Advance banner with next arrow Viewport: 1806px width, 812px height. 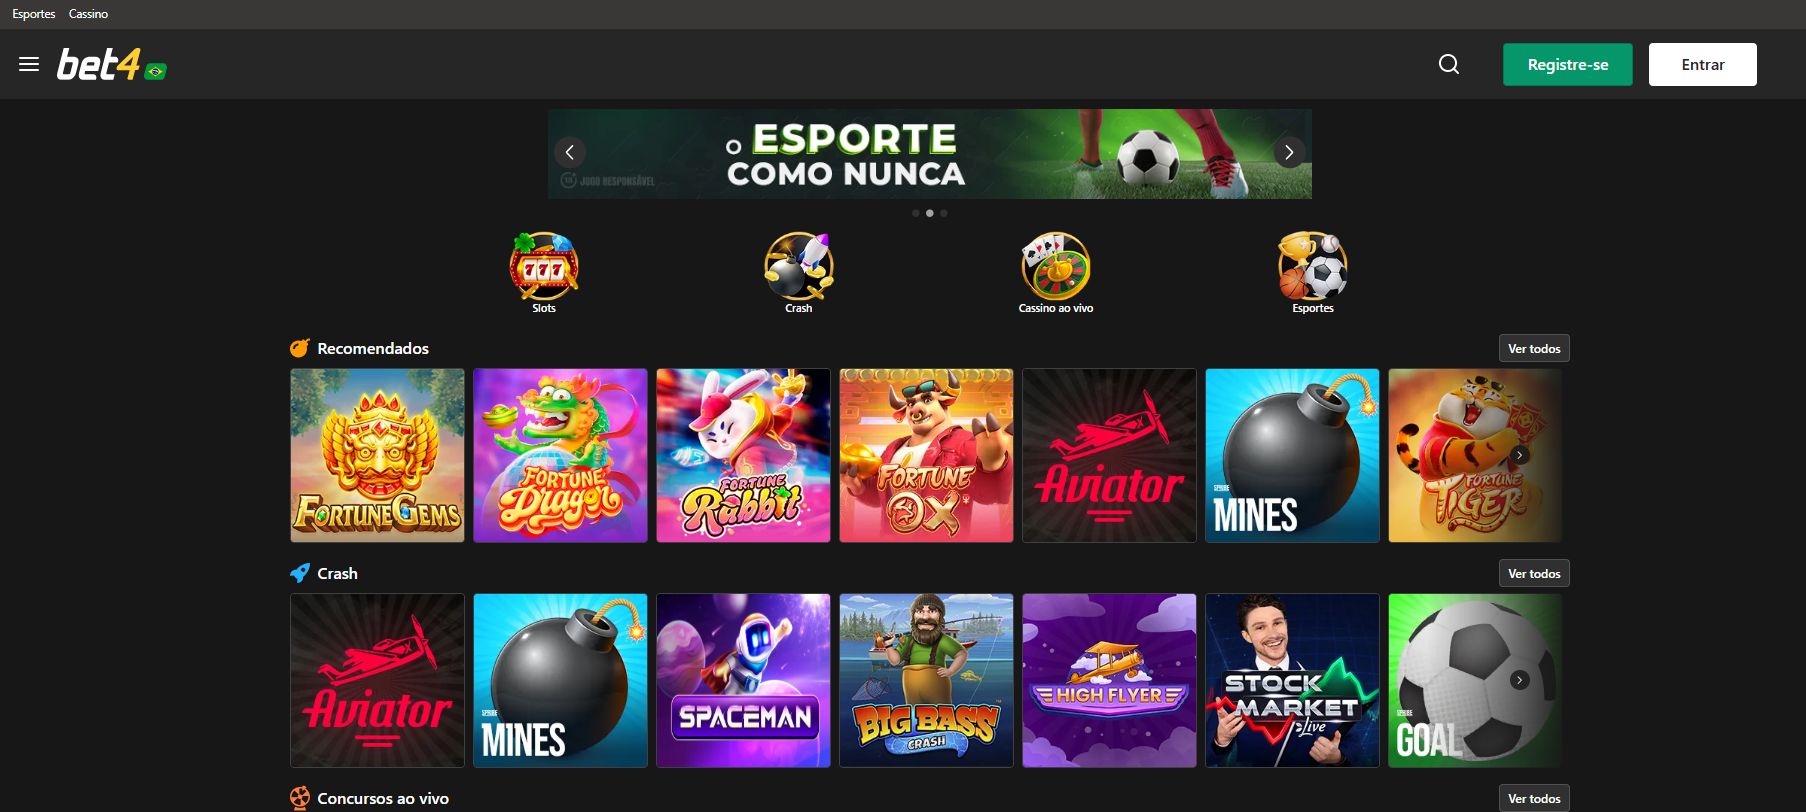coord(1289,152)
